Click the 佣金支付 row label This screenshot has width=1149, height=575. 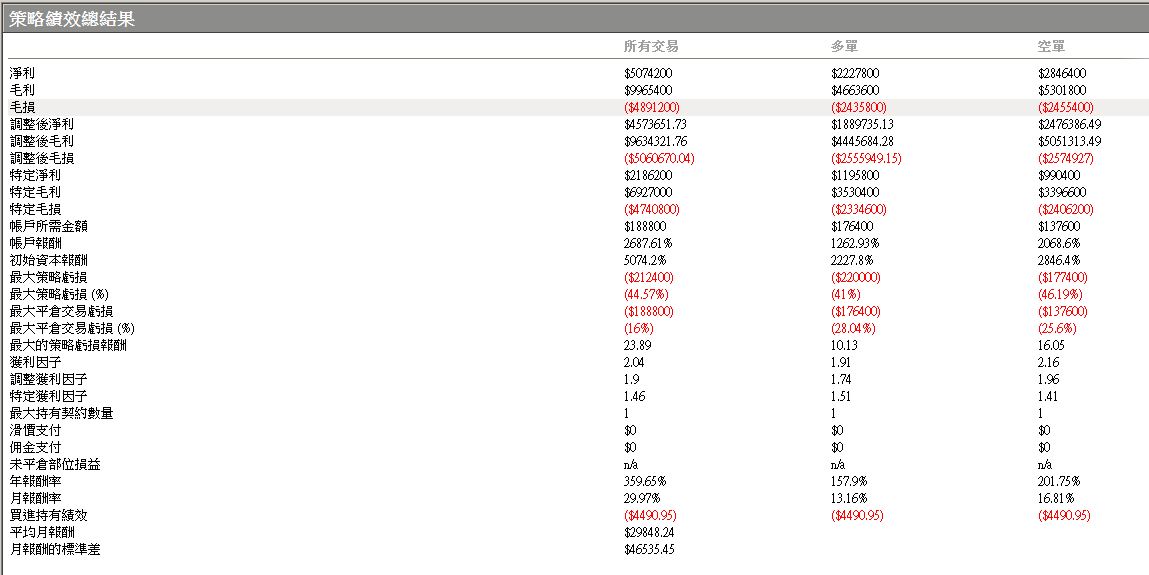[34, 447]
